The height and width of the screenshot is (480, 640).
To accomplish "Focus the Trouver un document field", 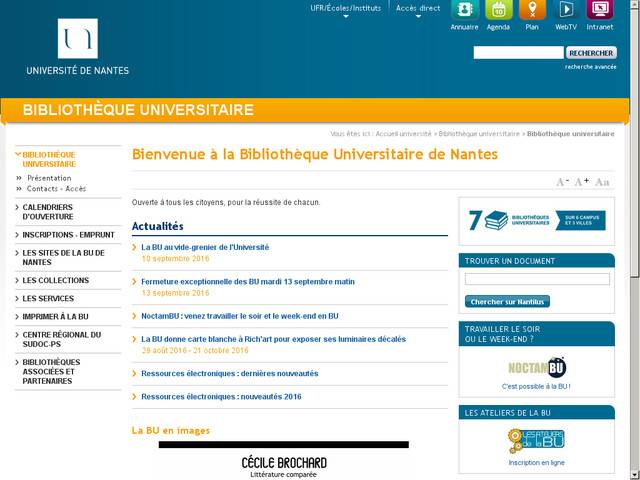I will point(537,279).
